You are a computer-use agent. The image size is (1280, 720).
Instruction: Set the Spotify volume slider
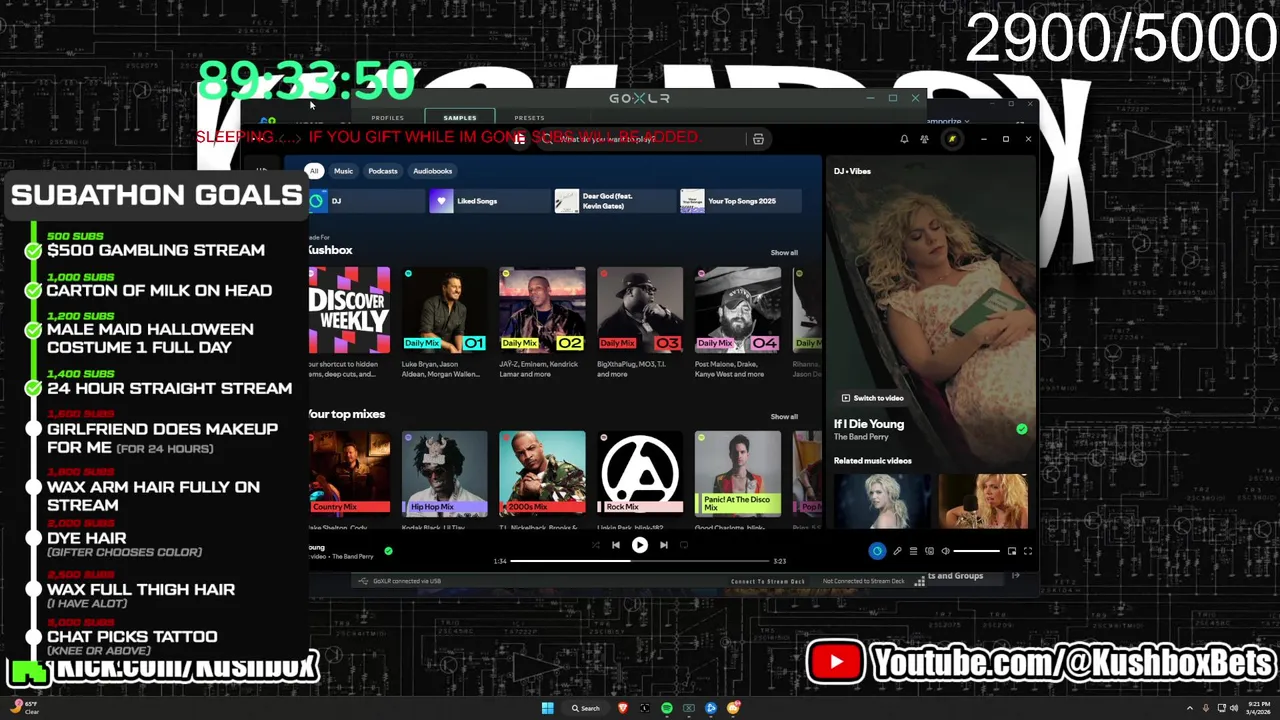(x=976, y=551)
